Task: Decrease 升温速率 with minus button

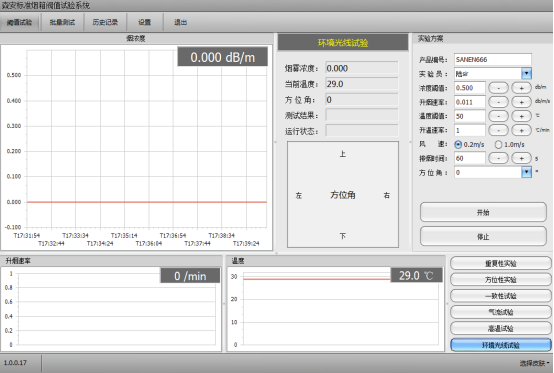Action: coord(499,130)
